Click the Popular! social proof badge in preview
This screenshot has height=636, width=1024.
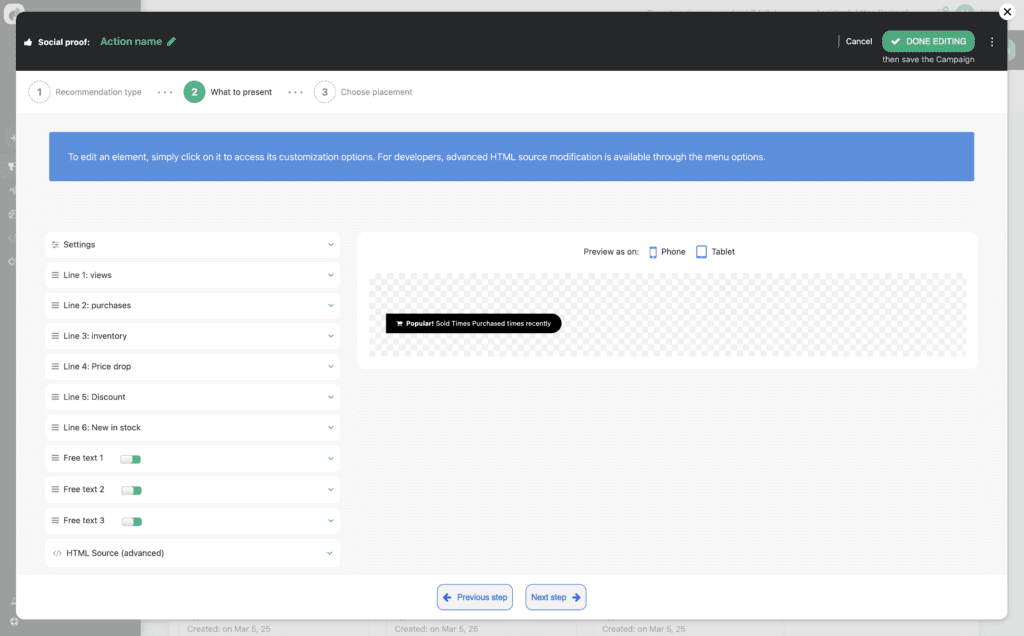click(473, 324)
